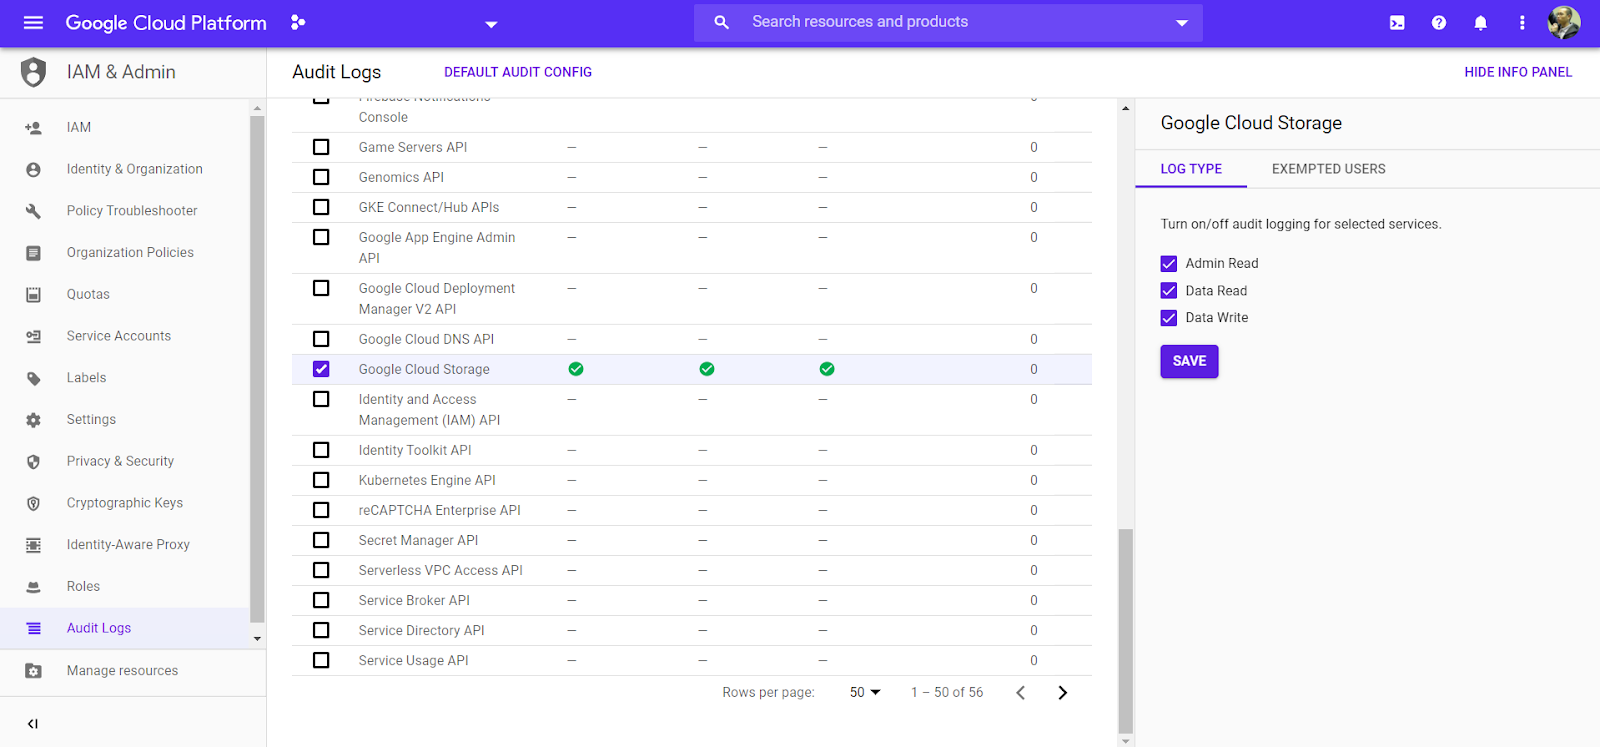The width and height of the screenshot is (1600, 747).
Task: Uncheck the Data Read checkbox
Action: pyautogui.click(x=1169, y=291)
